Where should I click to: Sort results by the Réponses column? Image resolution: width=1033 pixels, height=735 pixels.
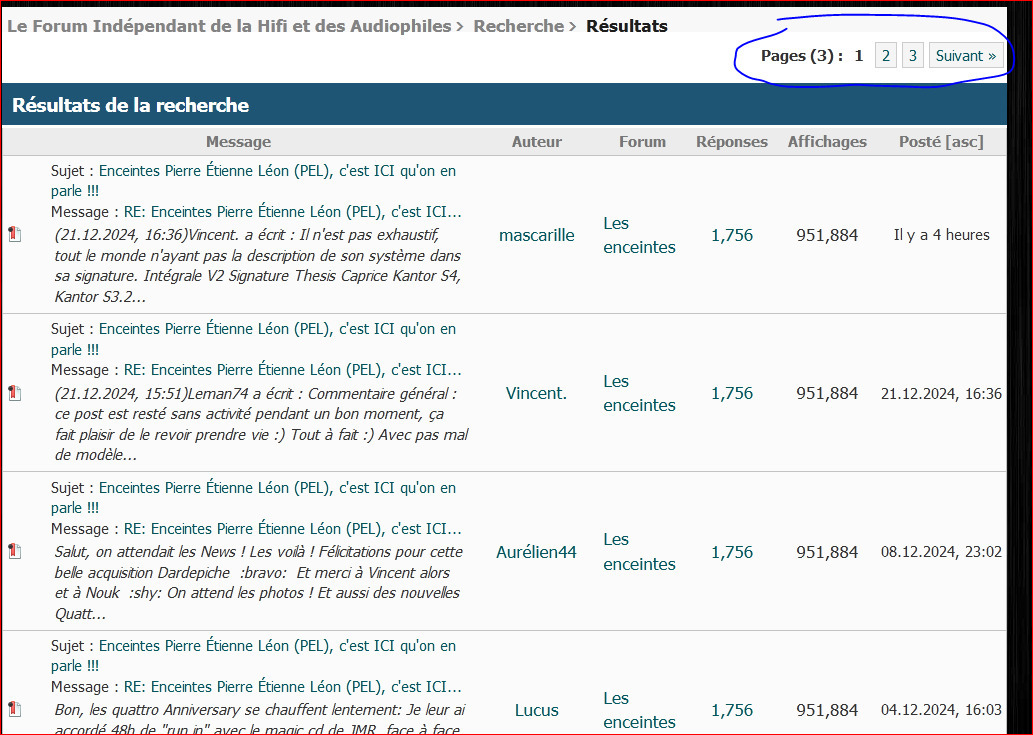coord(732,142)
